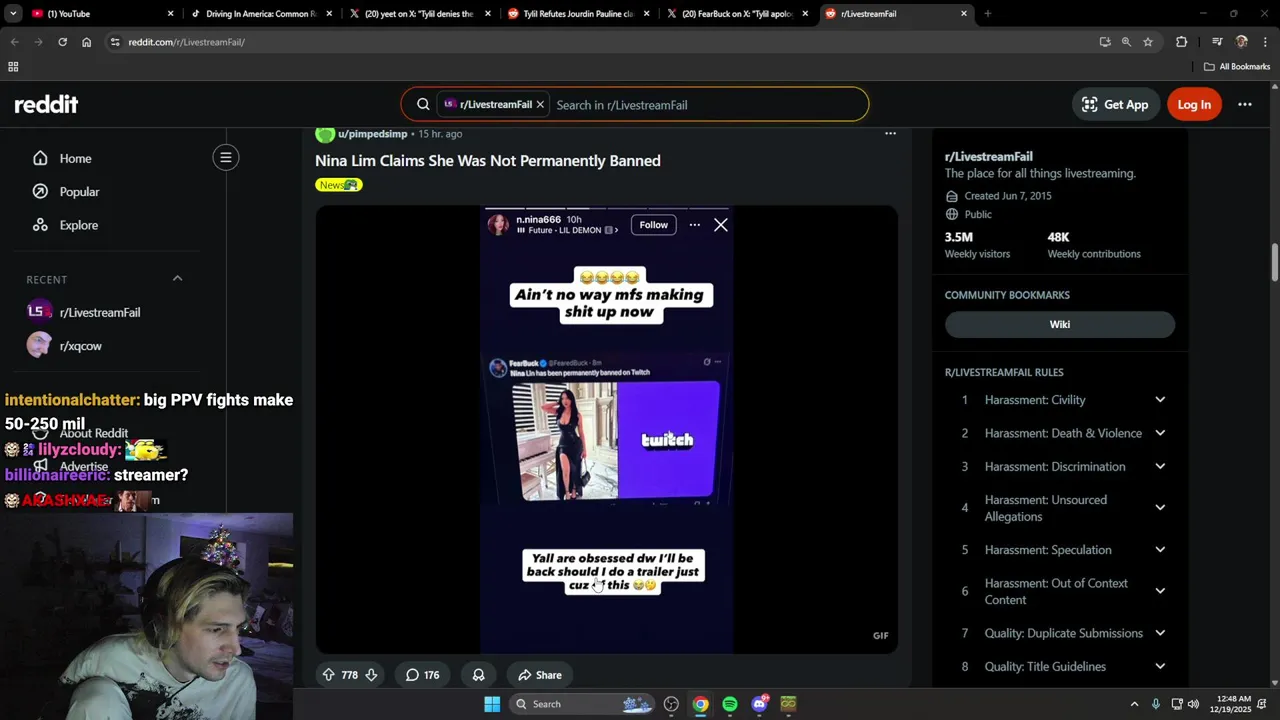Open reddit overflow menu three dots
The image size is (1280, 720).
click(1245, 104)
